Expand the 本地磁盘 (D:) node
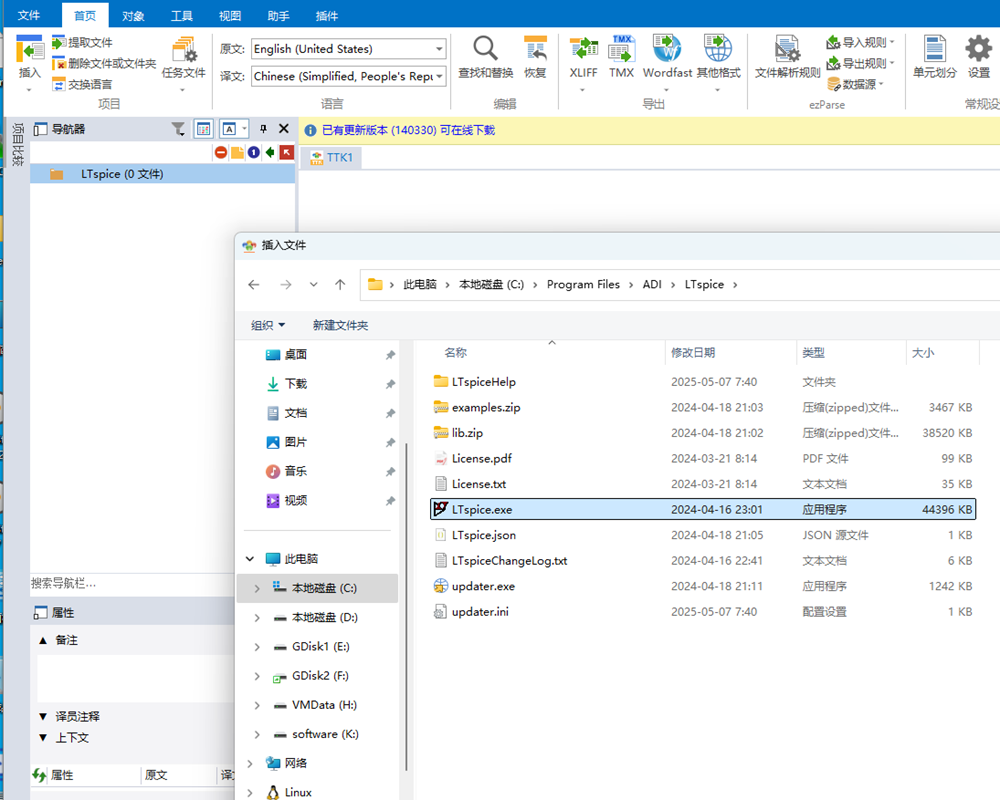The height and width of the screenshot is (800, 1000). pos(257,618)
